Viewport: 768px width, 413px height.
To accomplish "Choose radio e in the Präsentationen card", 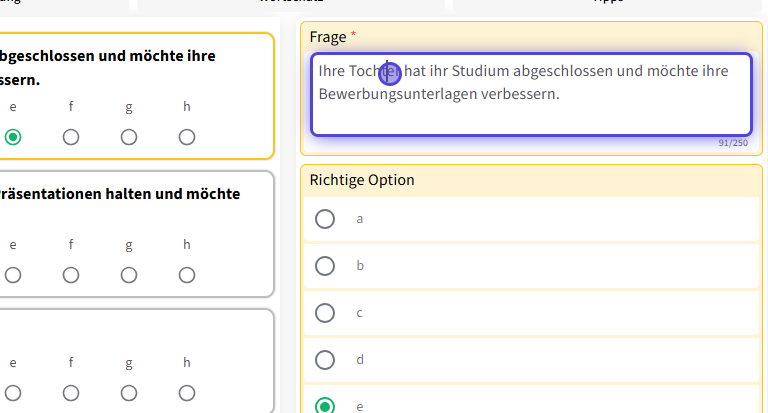I will (x=13, y=275).
